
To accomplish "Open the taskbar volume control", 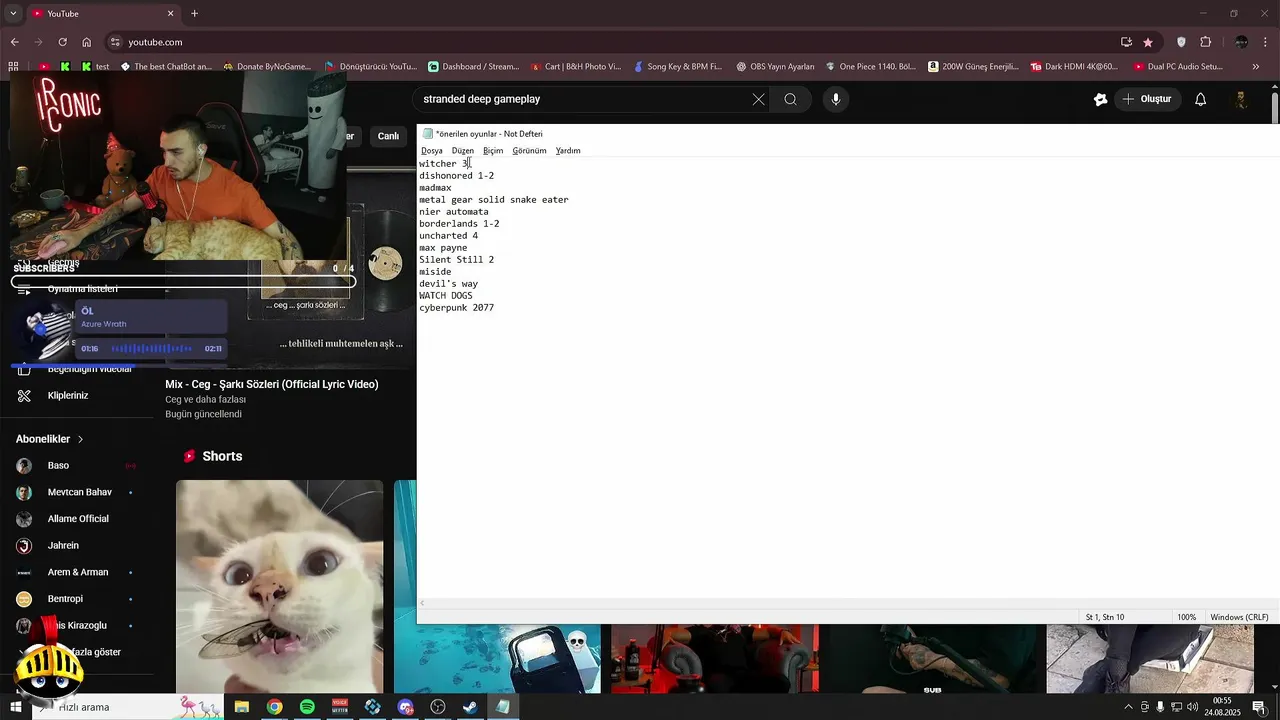I will tap(1194, 707).
